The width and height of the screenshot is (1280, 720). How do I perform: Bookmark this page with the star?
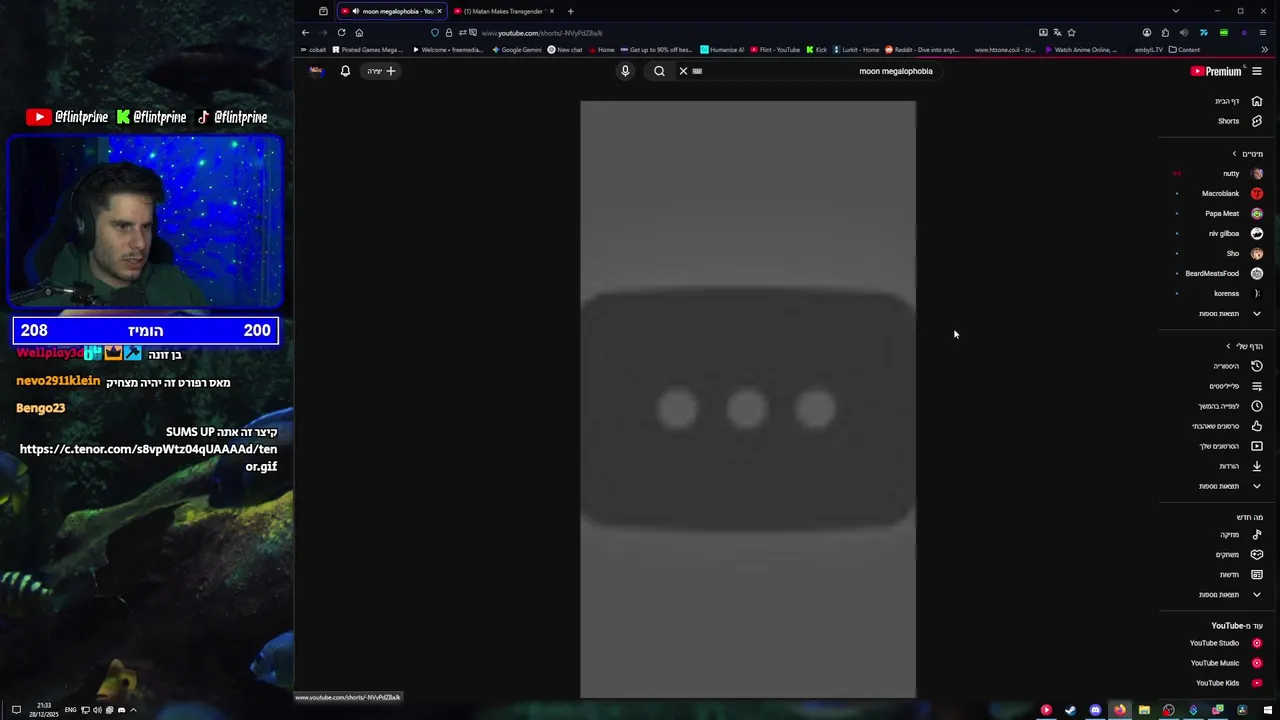(1071, 32)
